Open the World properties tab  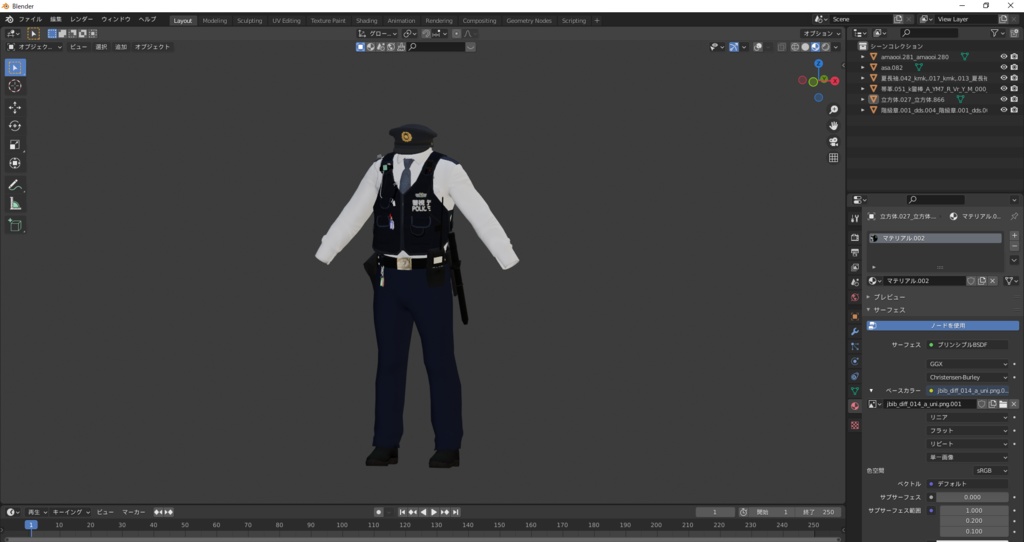tap(855, 298)
